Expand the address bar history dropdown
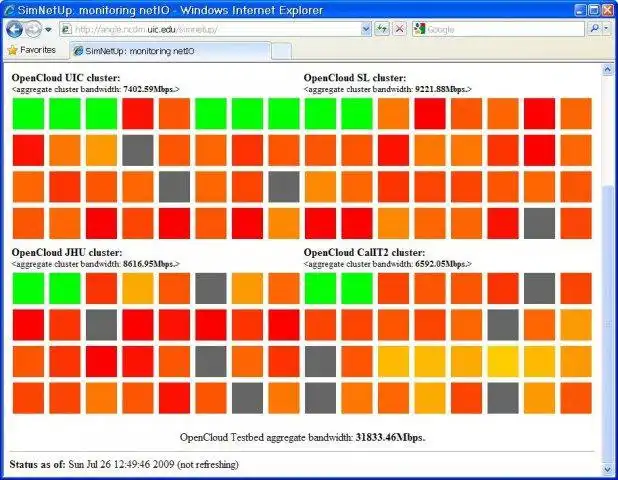Image resolution: width=618 pixels, height=480 pixels. [x=366, y=29]
